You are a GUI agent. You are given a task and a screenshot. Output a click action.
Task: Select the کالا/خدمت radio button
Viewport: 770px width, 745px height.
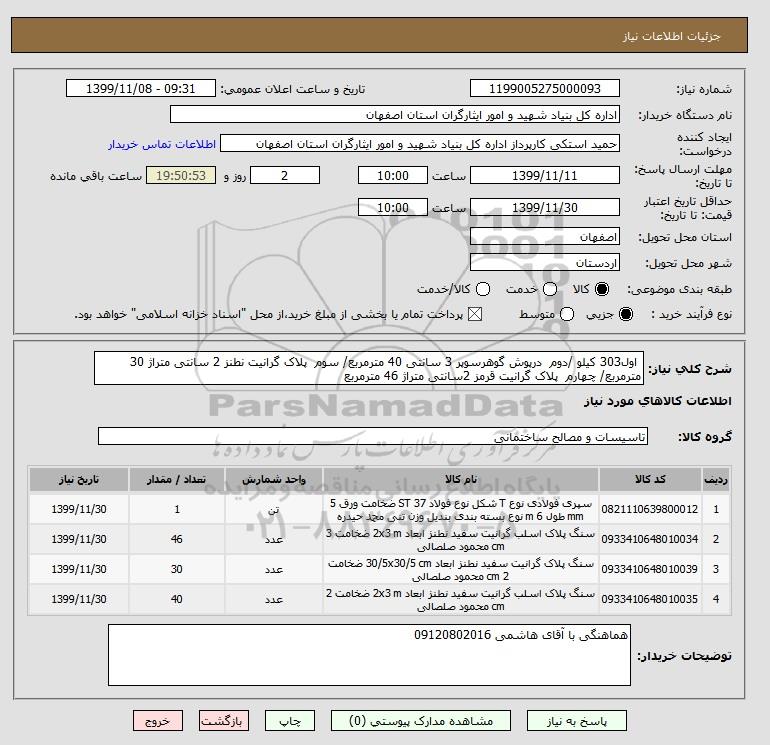(483, 289)
